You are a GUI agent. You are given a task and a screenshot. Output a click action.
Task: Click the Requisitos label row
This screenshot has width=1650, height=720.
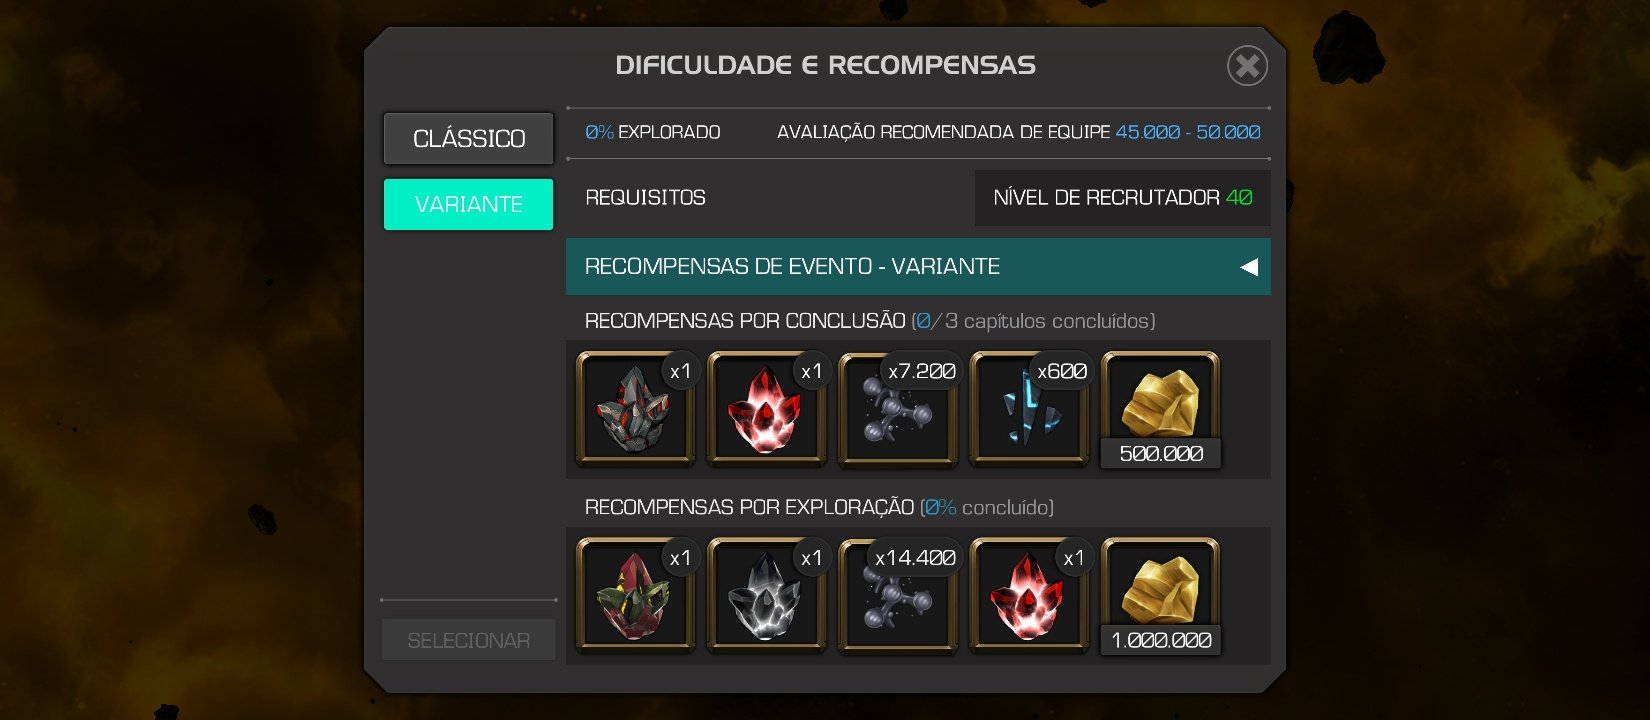coord(645,197)
